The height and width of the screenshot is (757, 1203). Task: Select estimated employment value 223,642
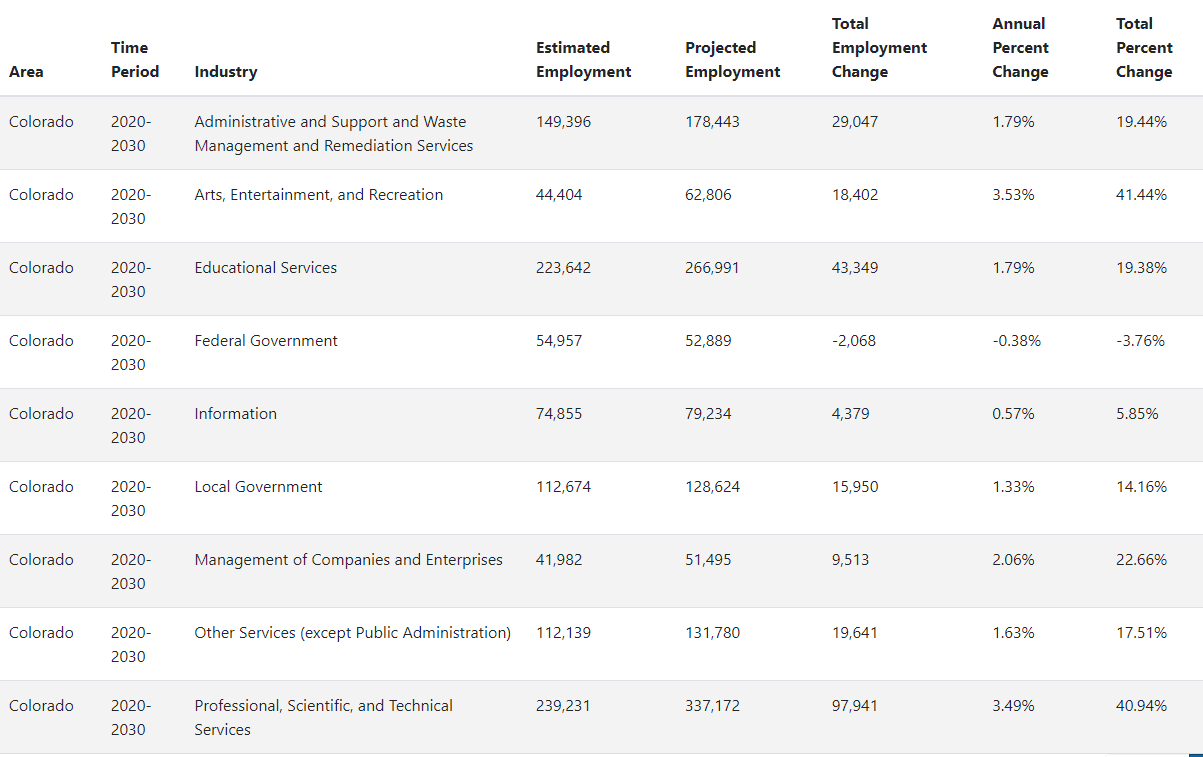pyautogui.click(x=564, y=268)
